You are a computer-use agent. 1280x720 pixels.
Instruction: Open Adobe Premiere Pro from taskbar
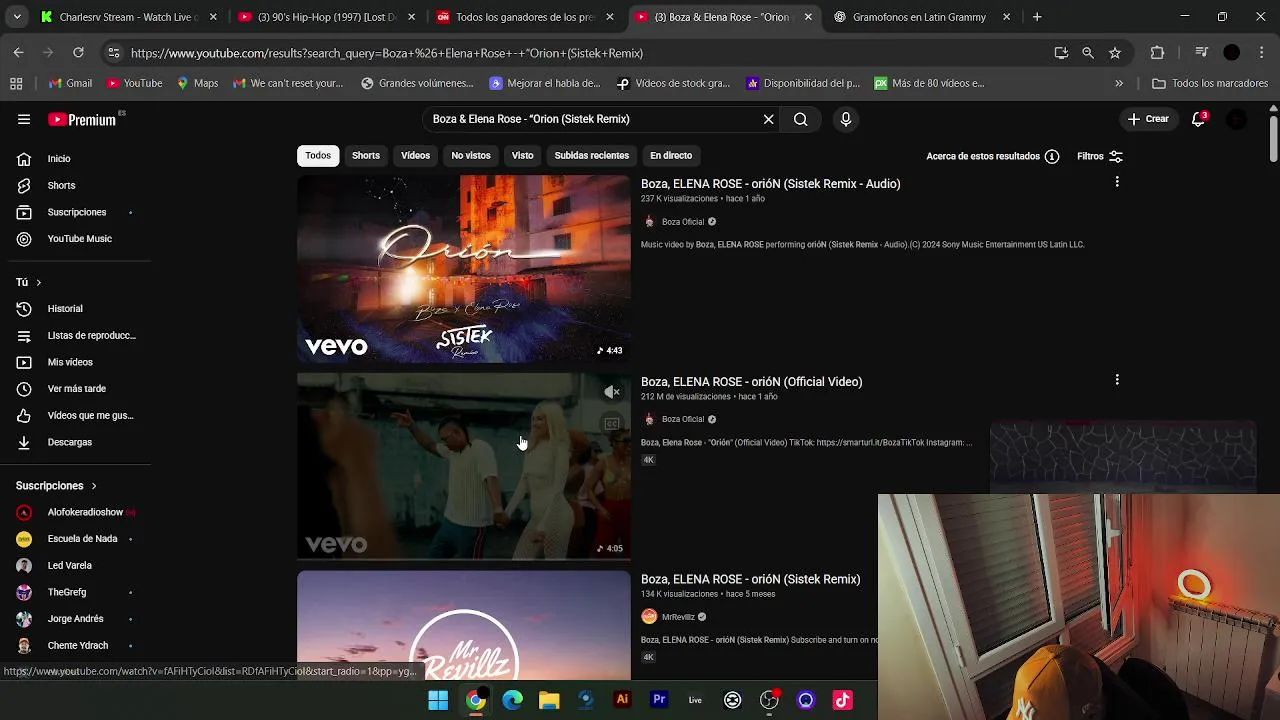(659, 700)
